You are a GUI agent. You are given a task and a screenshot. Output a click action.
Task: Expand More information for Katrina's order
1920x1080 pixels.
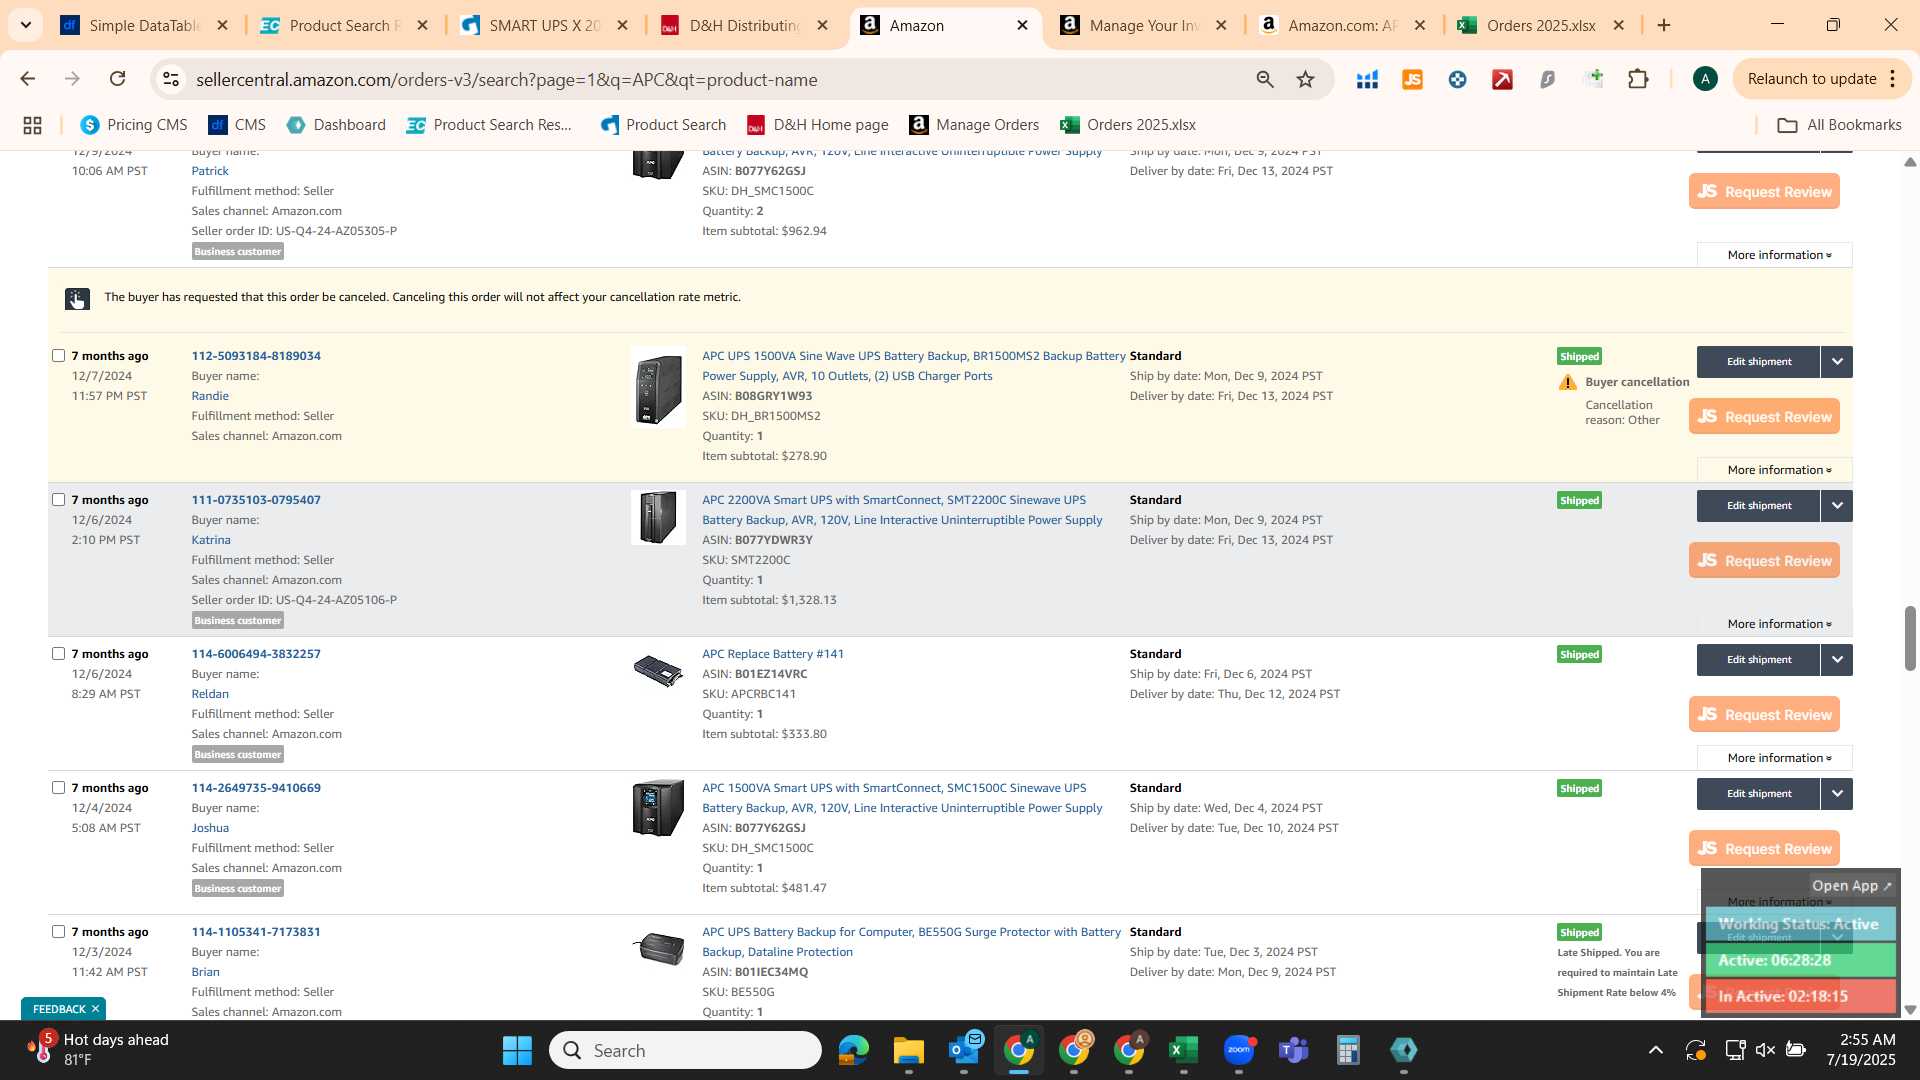1775,624
